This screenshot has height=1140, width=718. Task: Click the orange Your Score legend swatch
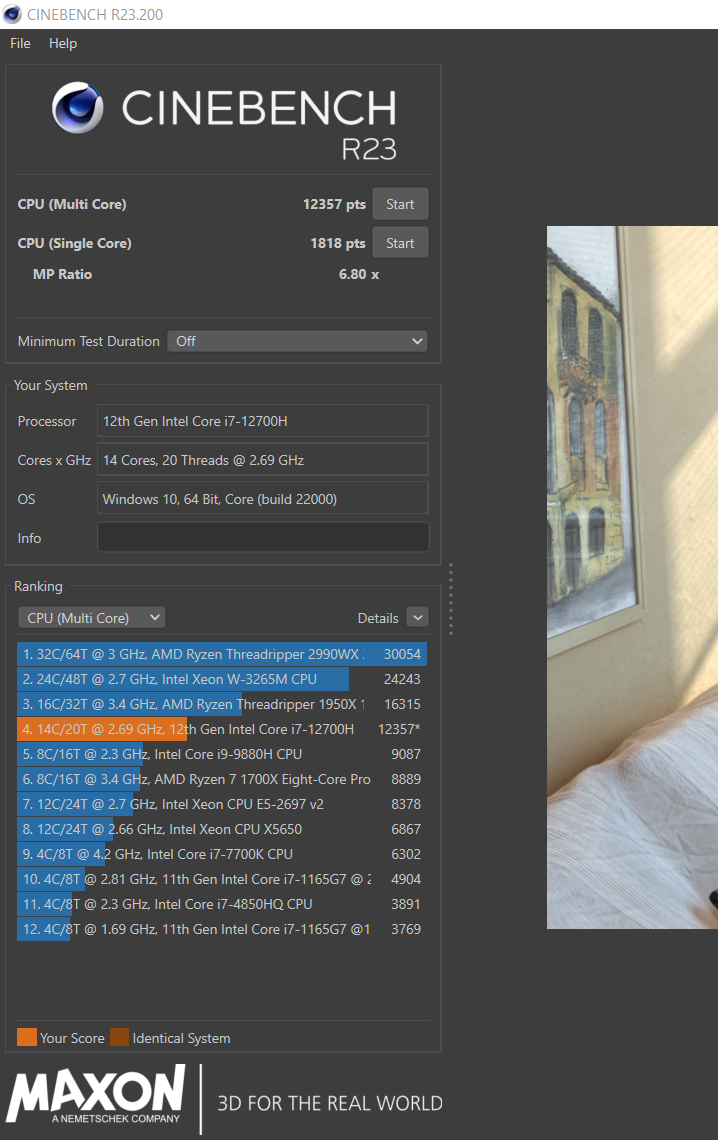click(27, 1037)
